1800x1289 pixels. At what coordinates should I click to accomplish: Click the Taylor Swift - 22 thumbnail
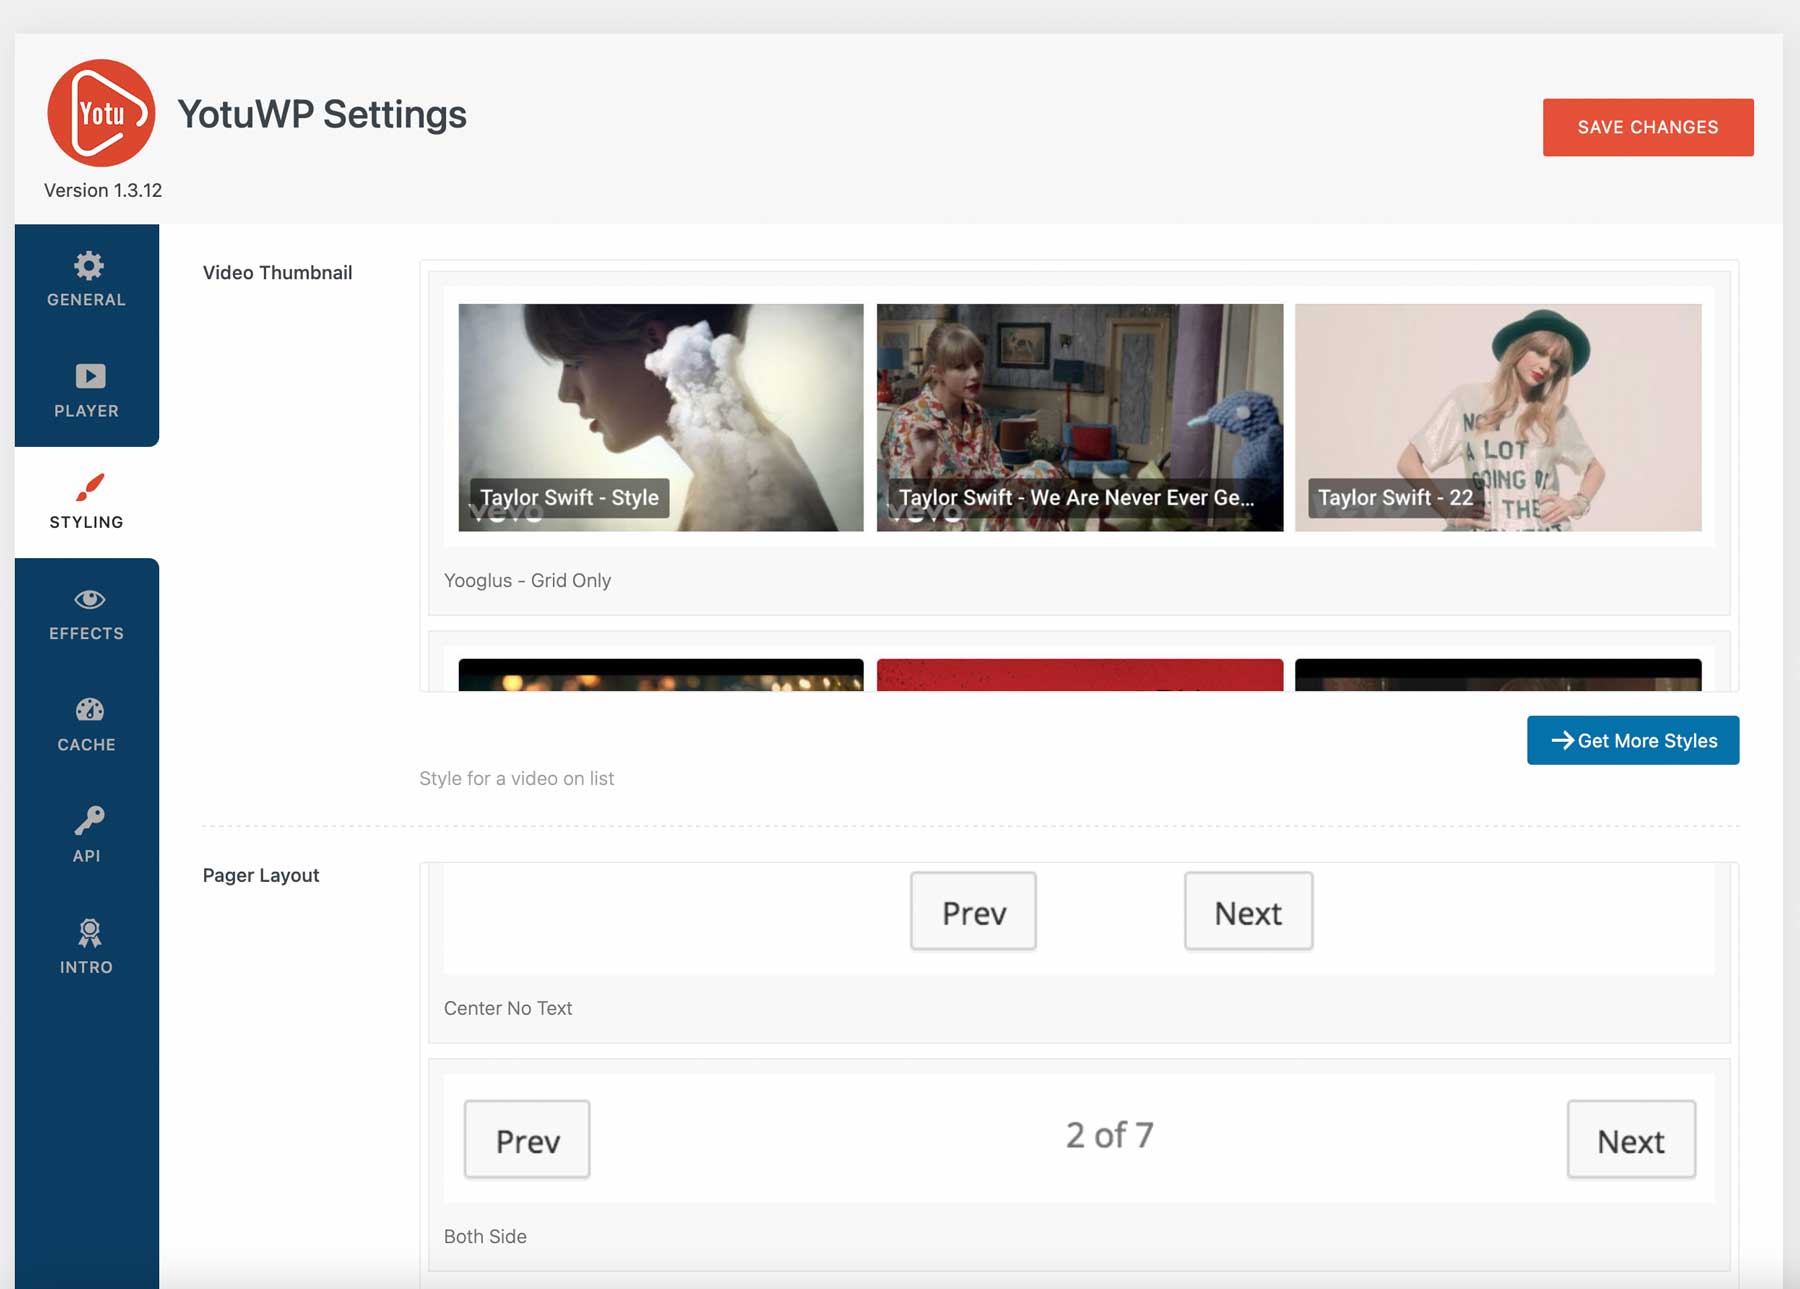pyautogui.click(x=1497, y=417)
